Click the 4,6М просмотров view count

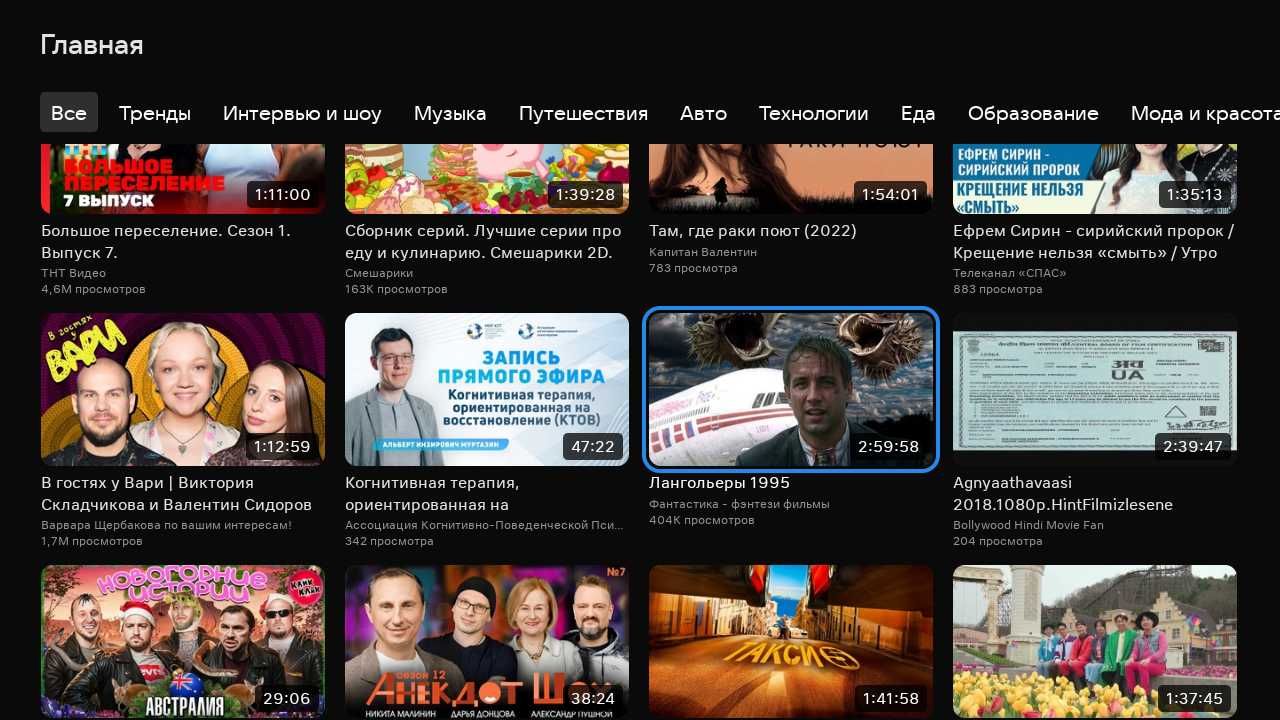pos(93,289)
